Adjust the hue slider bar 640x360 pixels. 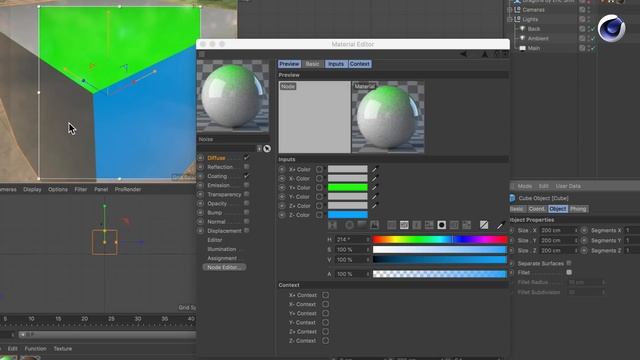pyautogui.click(x=440, y=240)
